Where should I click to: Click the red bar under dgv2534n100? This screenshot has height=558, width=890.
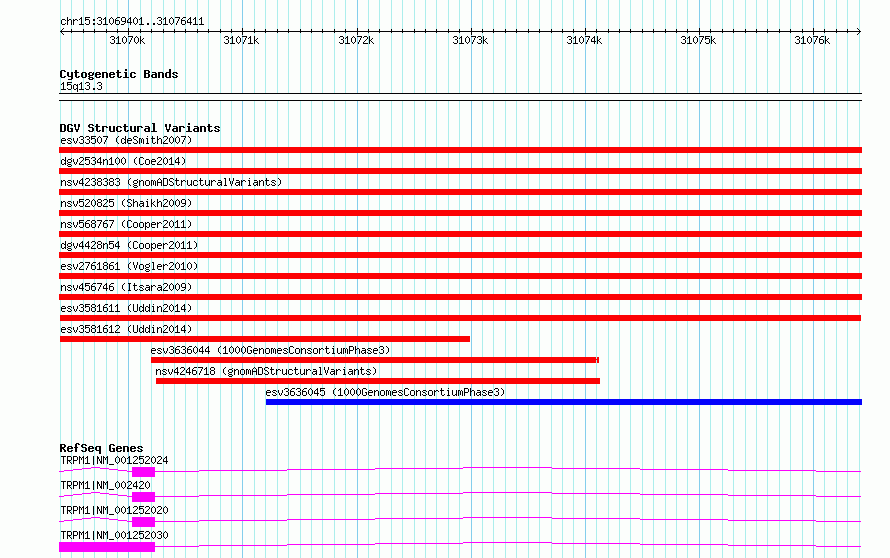coord(460,171)
